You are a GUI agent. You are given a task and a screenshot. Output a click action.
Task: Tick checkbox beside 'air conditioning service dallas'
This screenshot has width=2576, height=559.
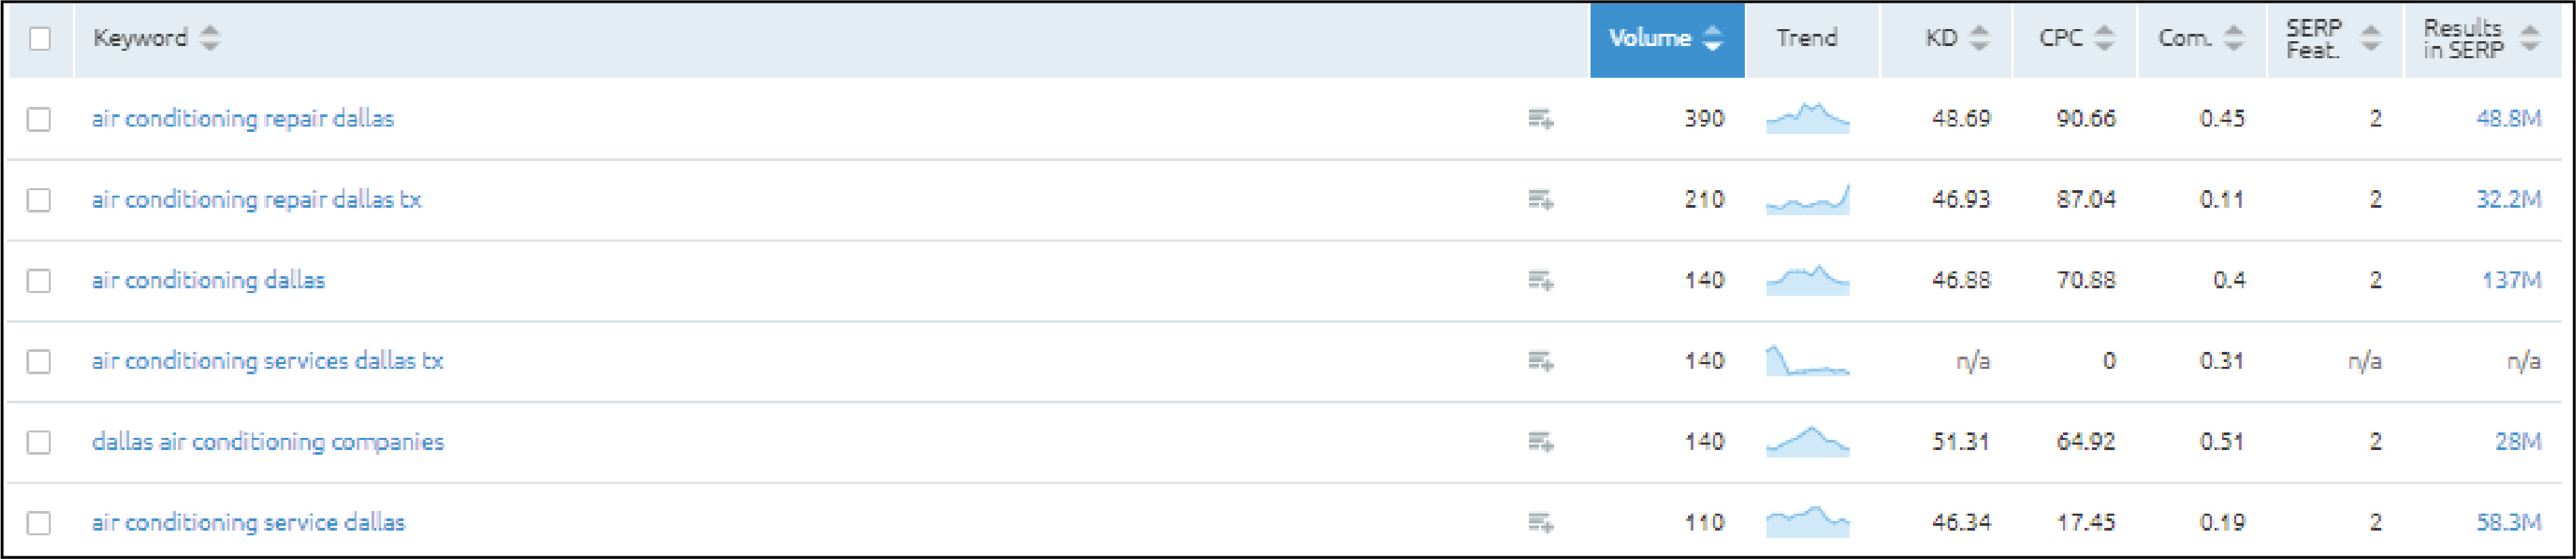39,523
